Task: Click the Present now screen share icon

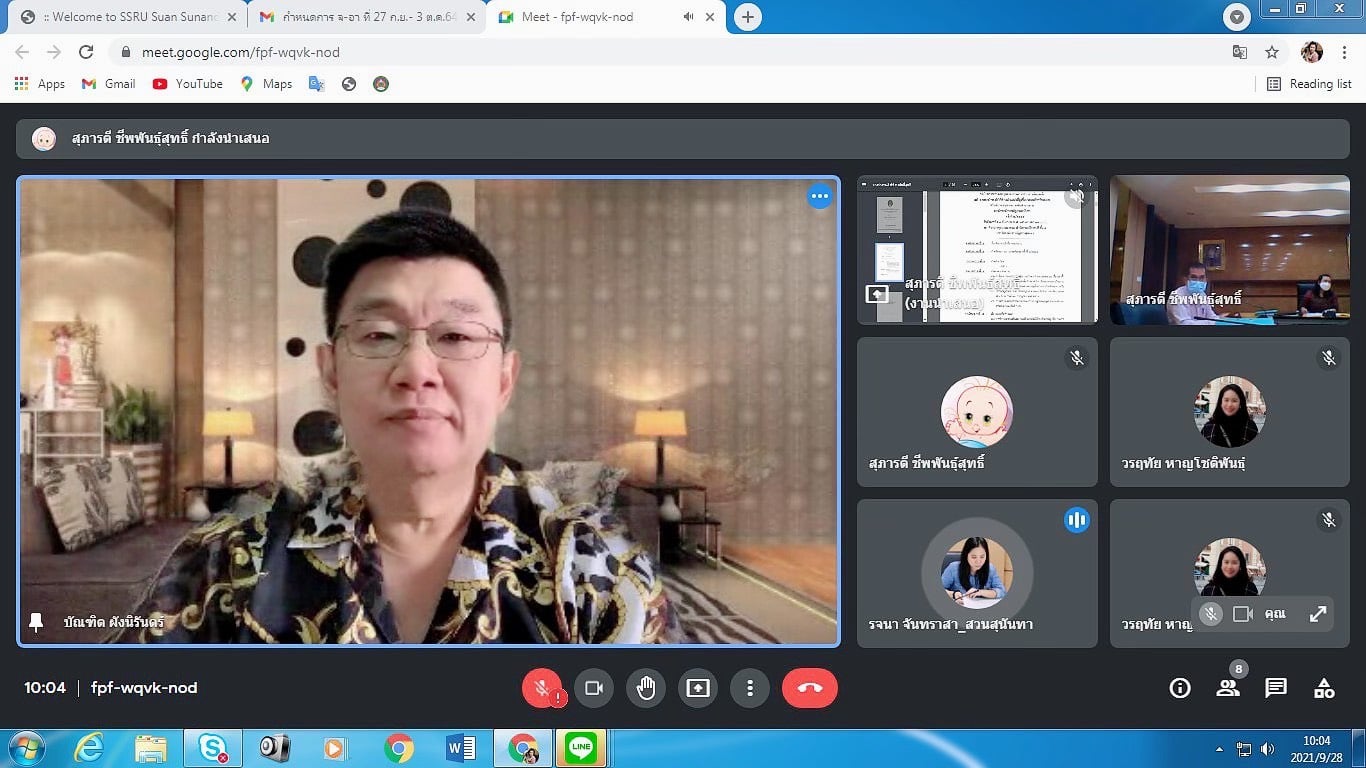Action: tap(698, 688)
